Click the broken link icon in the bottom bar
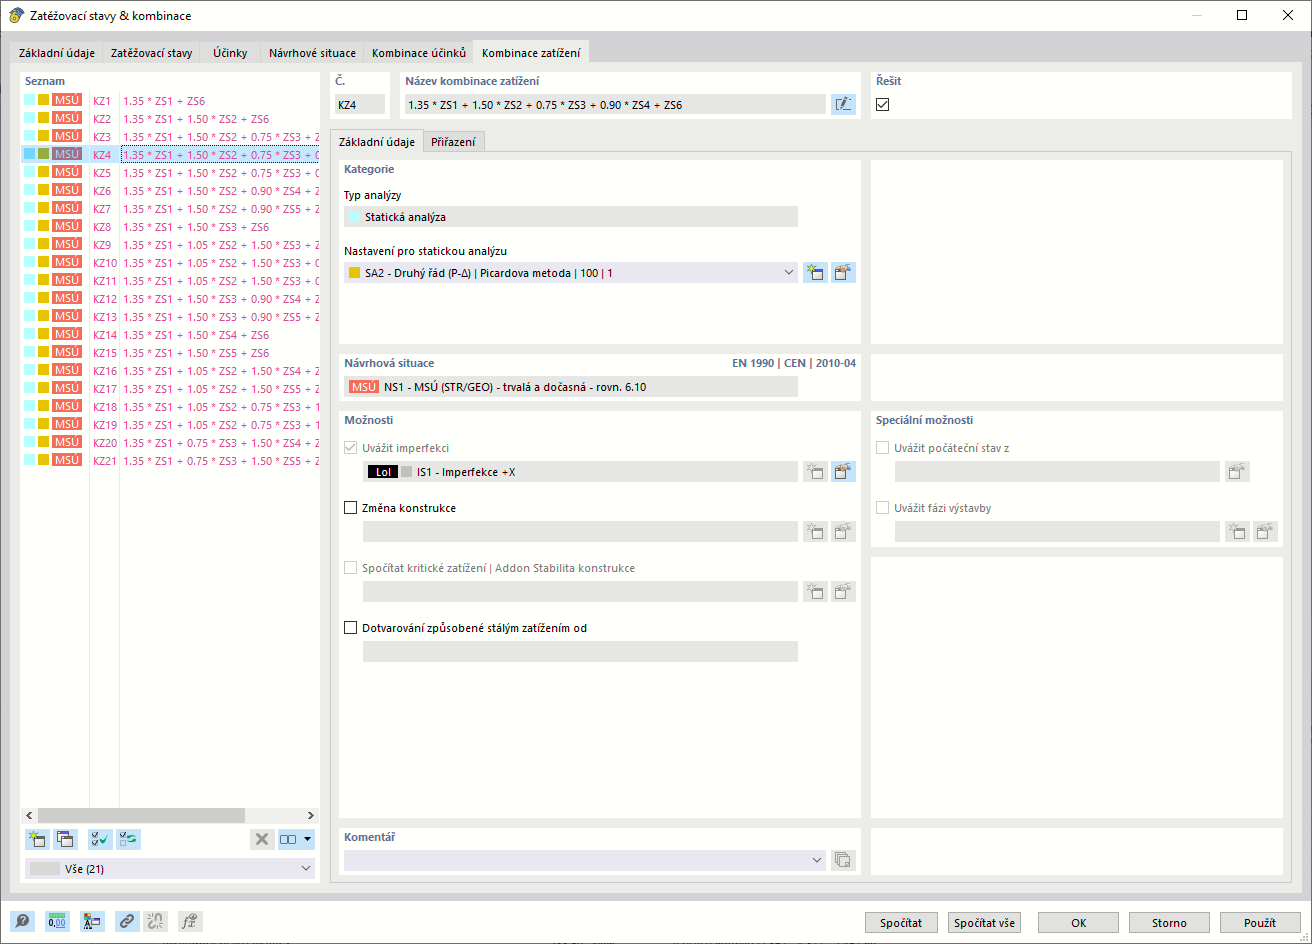Screen dimensions: 1312x944 coord(155,922)
